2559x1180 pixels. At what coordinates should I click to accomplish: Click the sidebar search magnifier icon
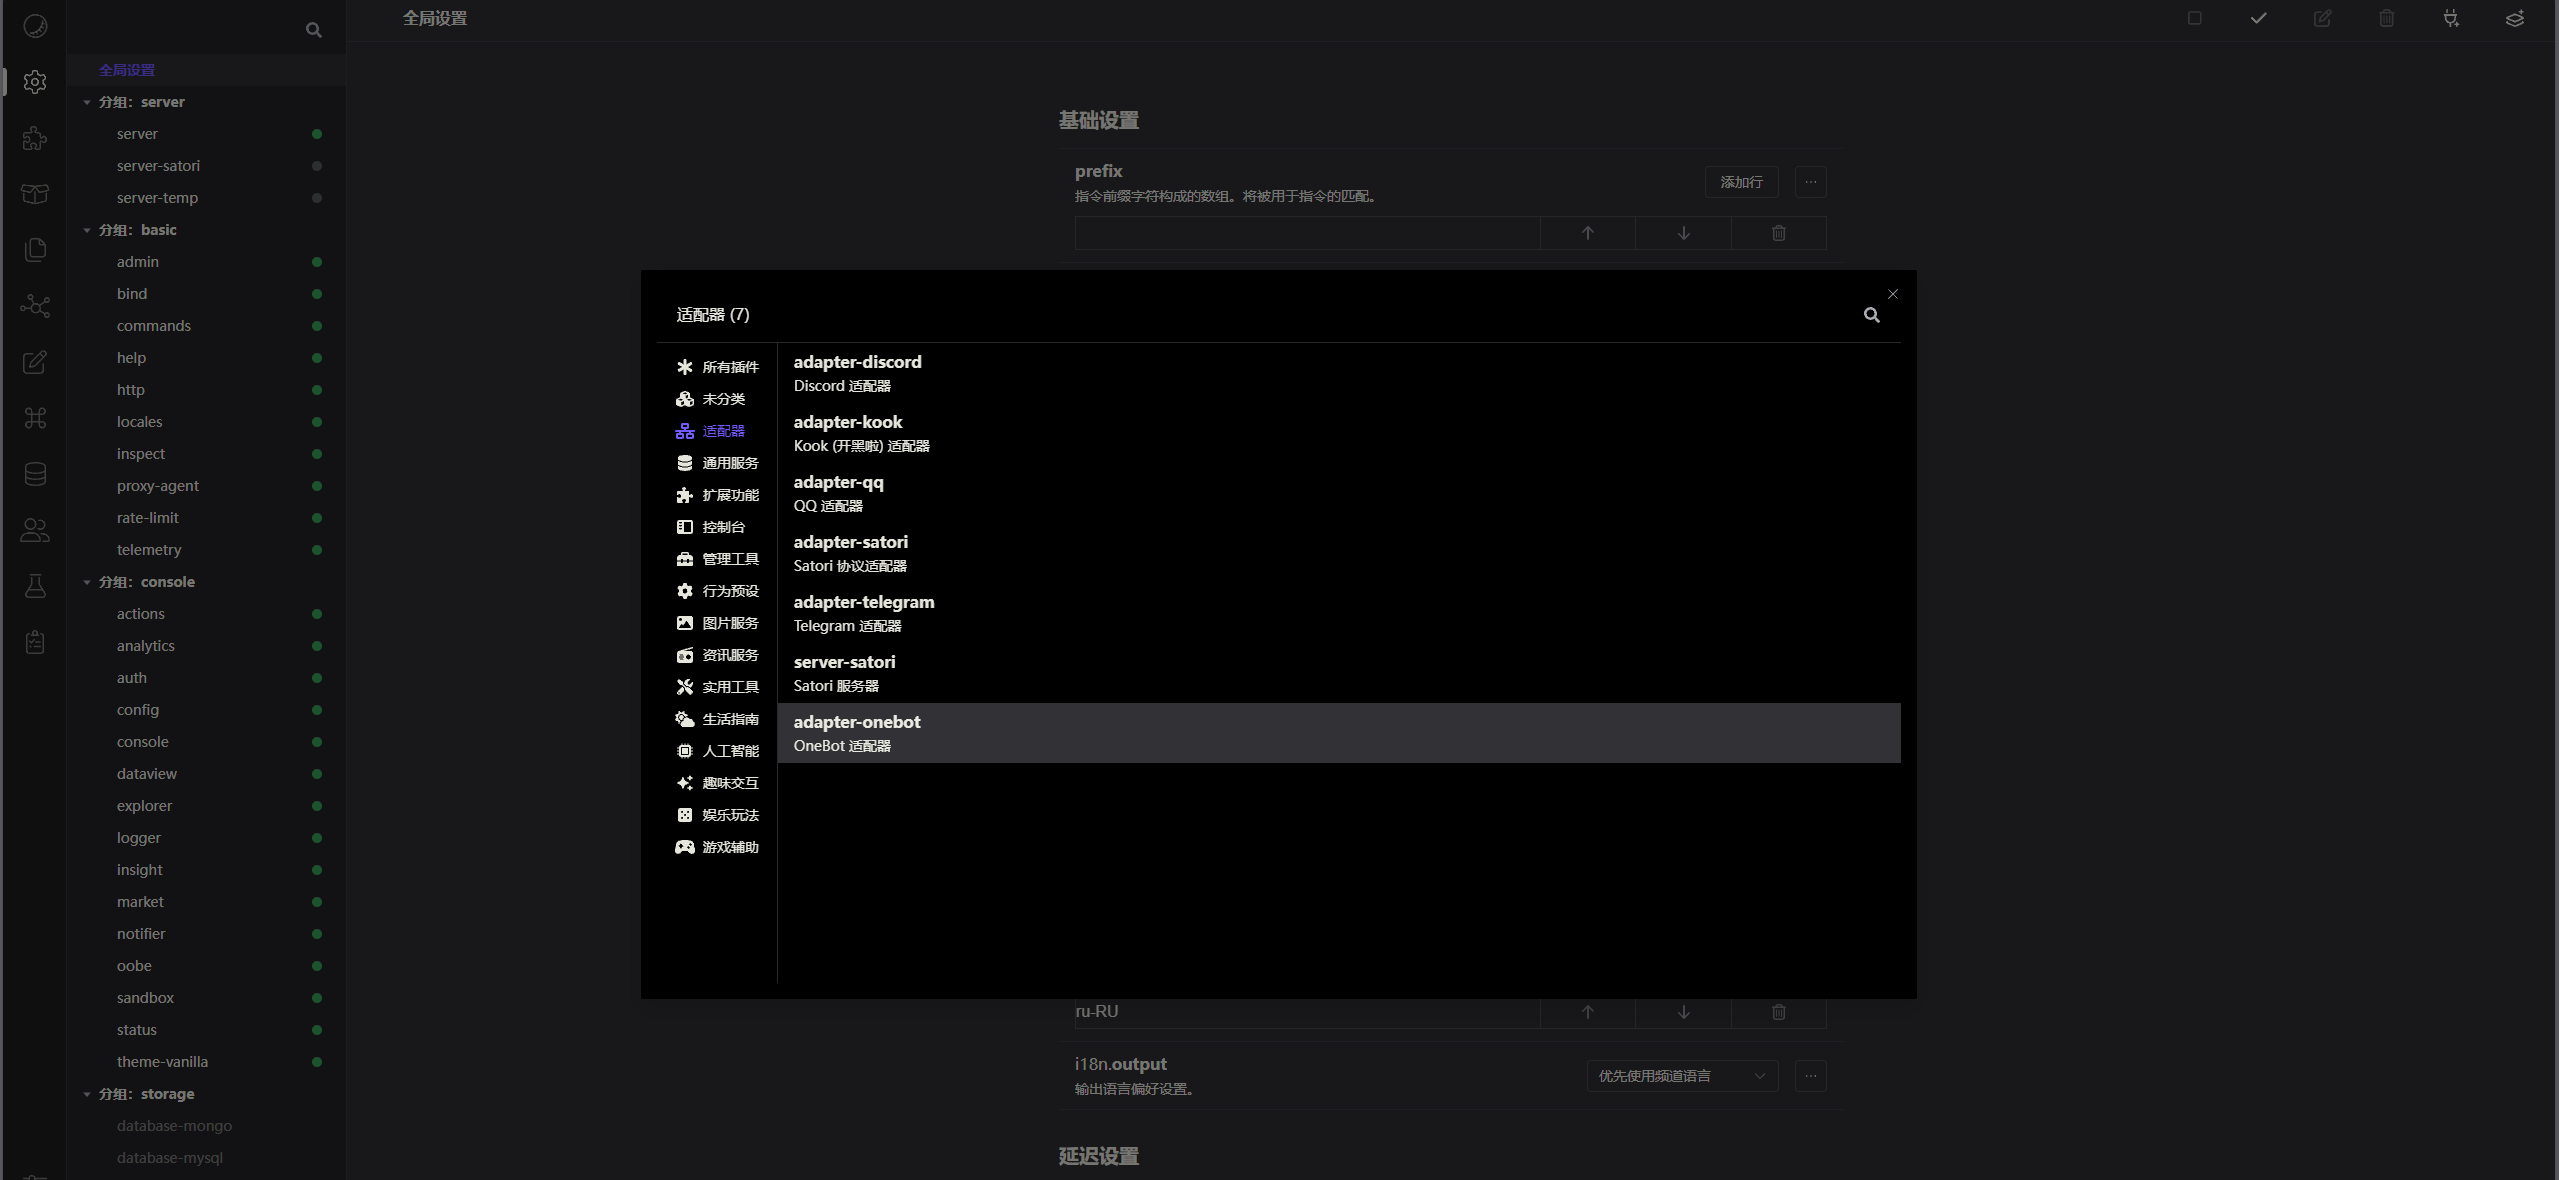click(x=313, y=30)
